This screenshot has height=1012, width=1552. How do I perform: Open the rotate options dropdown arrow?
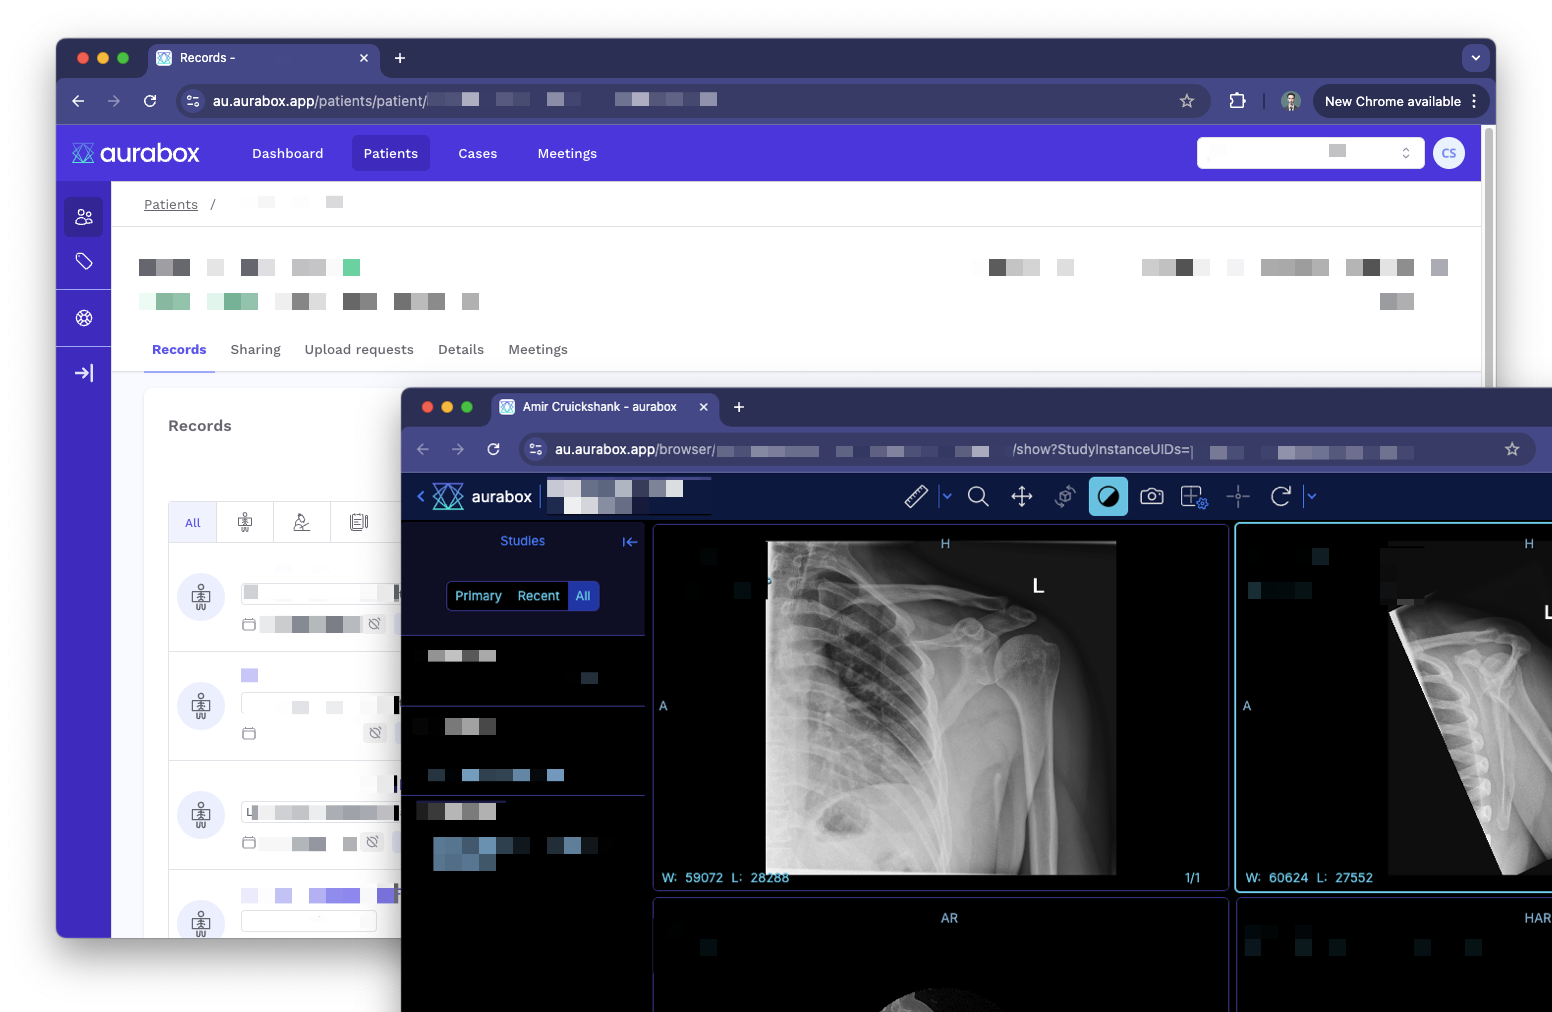coord(1312,497)
